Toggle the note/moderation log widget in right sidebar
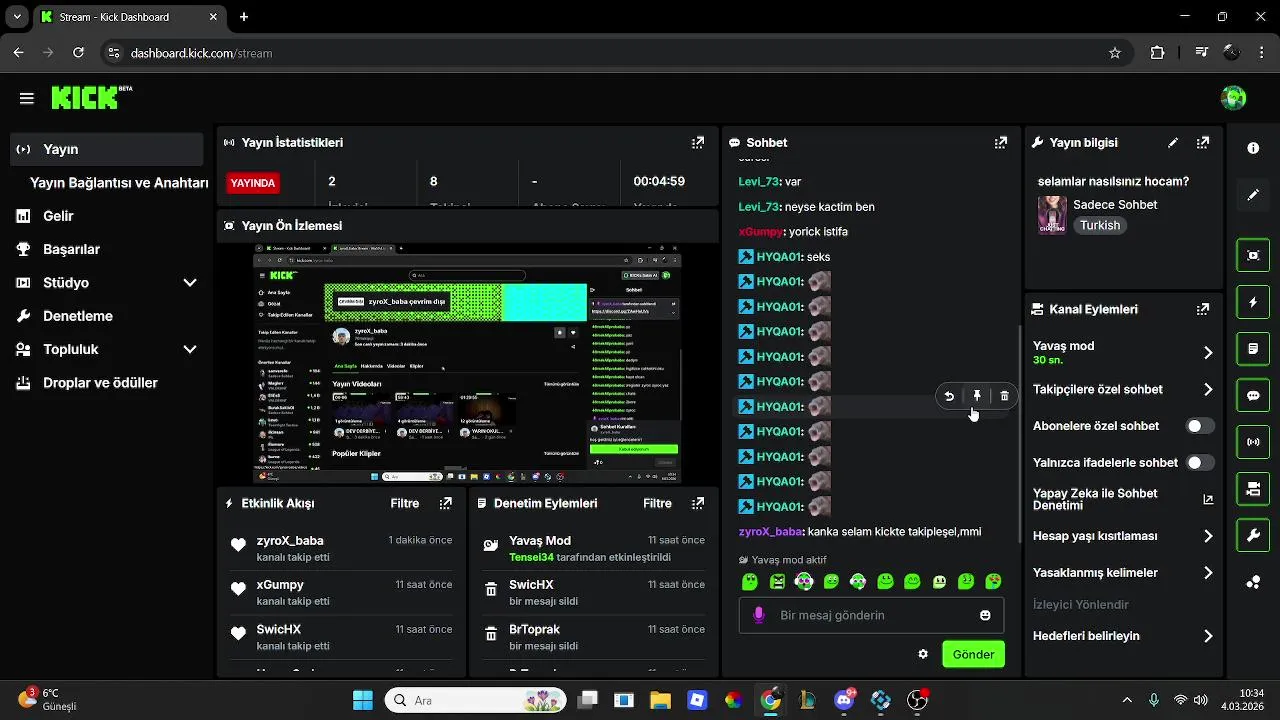The width and height of the screenshot is (1280, 720). coord(1253,349)
